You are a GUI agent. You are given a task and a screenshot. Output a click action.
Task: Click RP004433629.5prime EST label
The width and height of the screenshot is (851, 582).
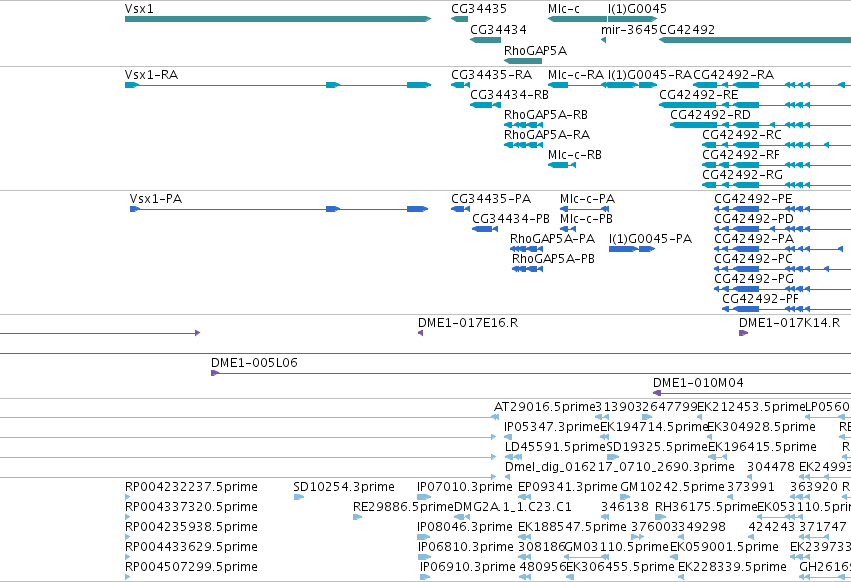click(x=191, y=547)
